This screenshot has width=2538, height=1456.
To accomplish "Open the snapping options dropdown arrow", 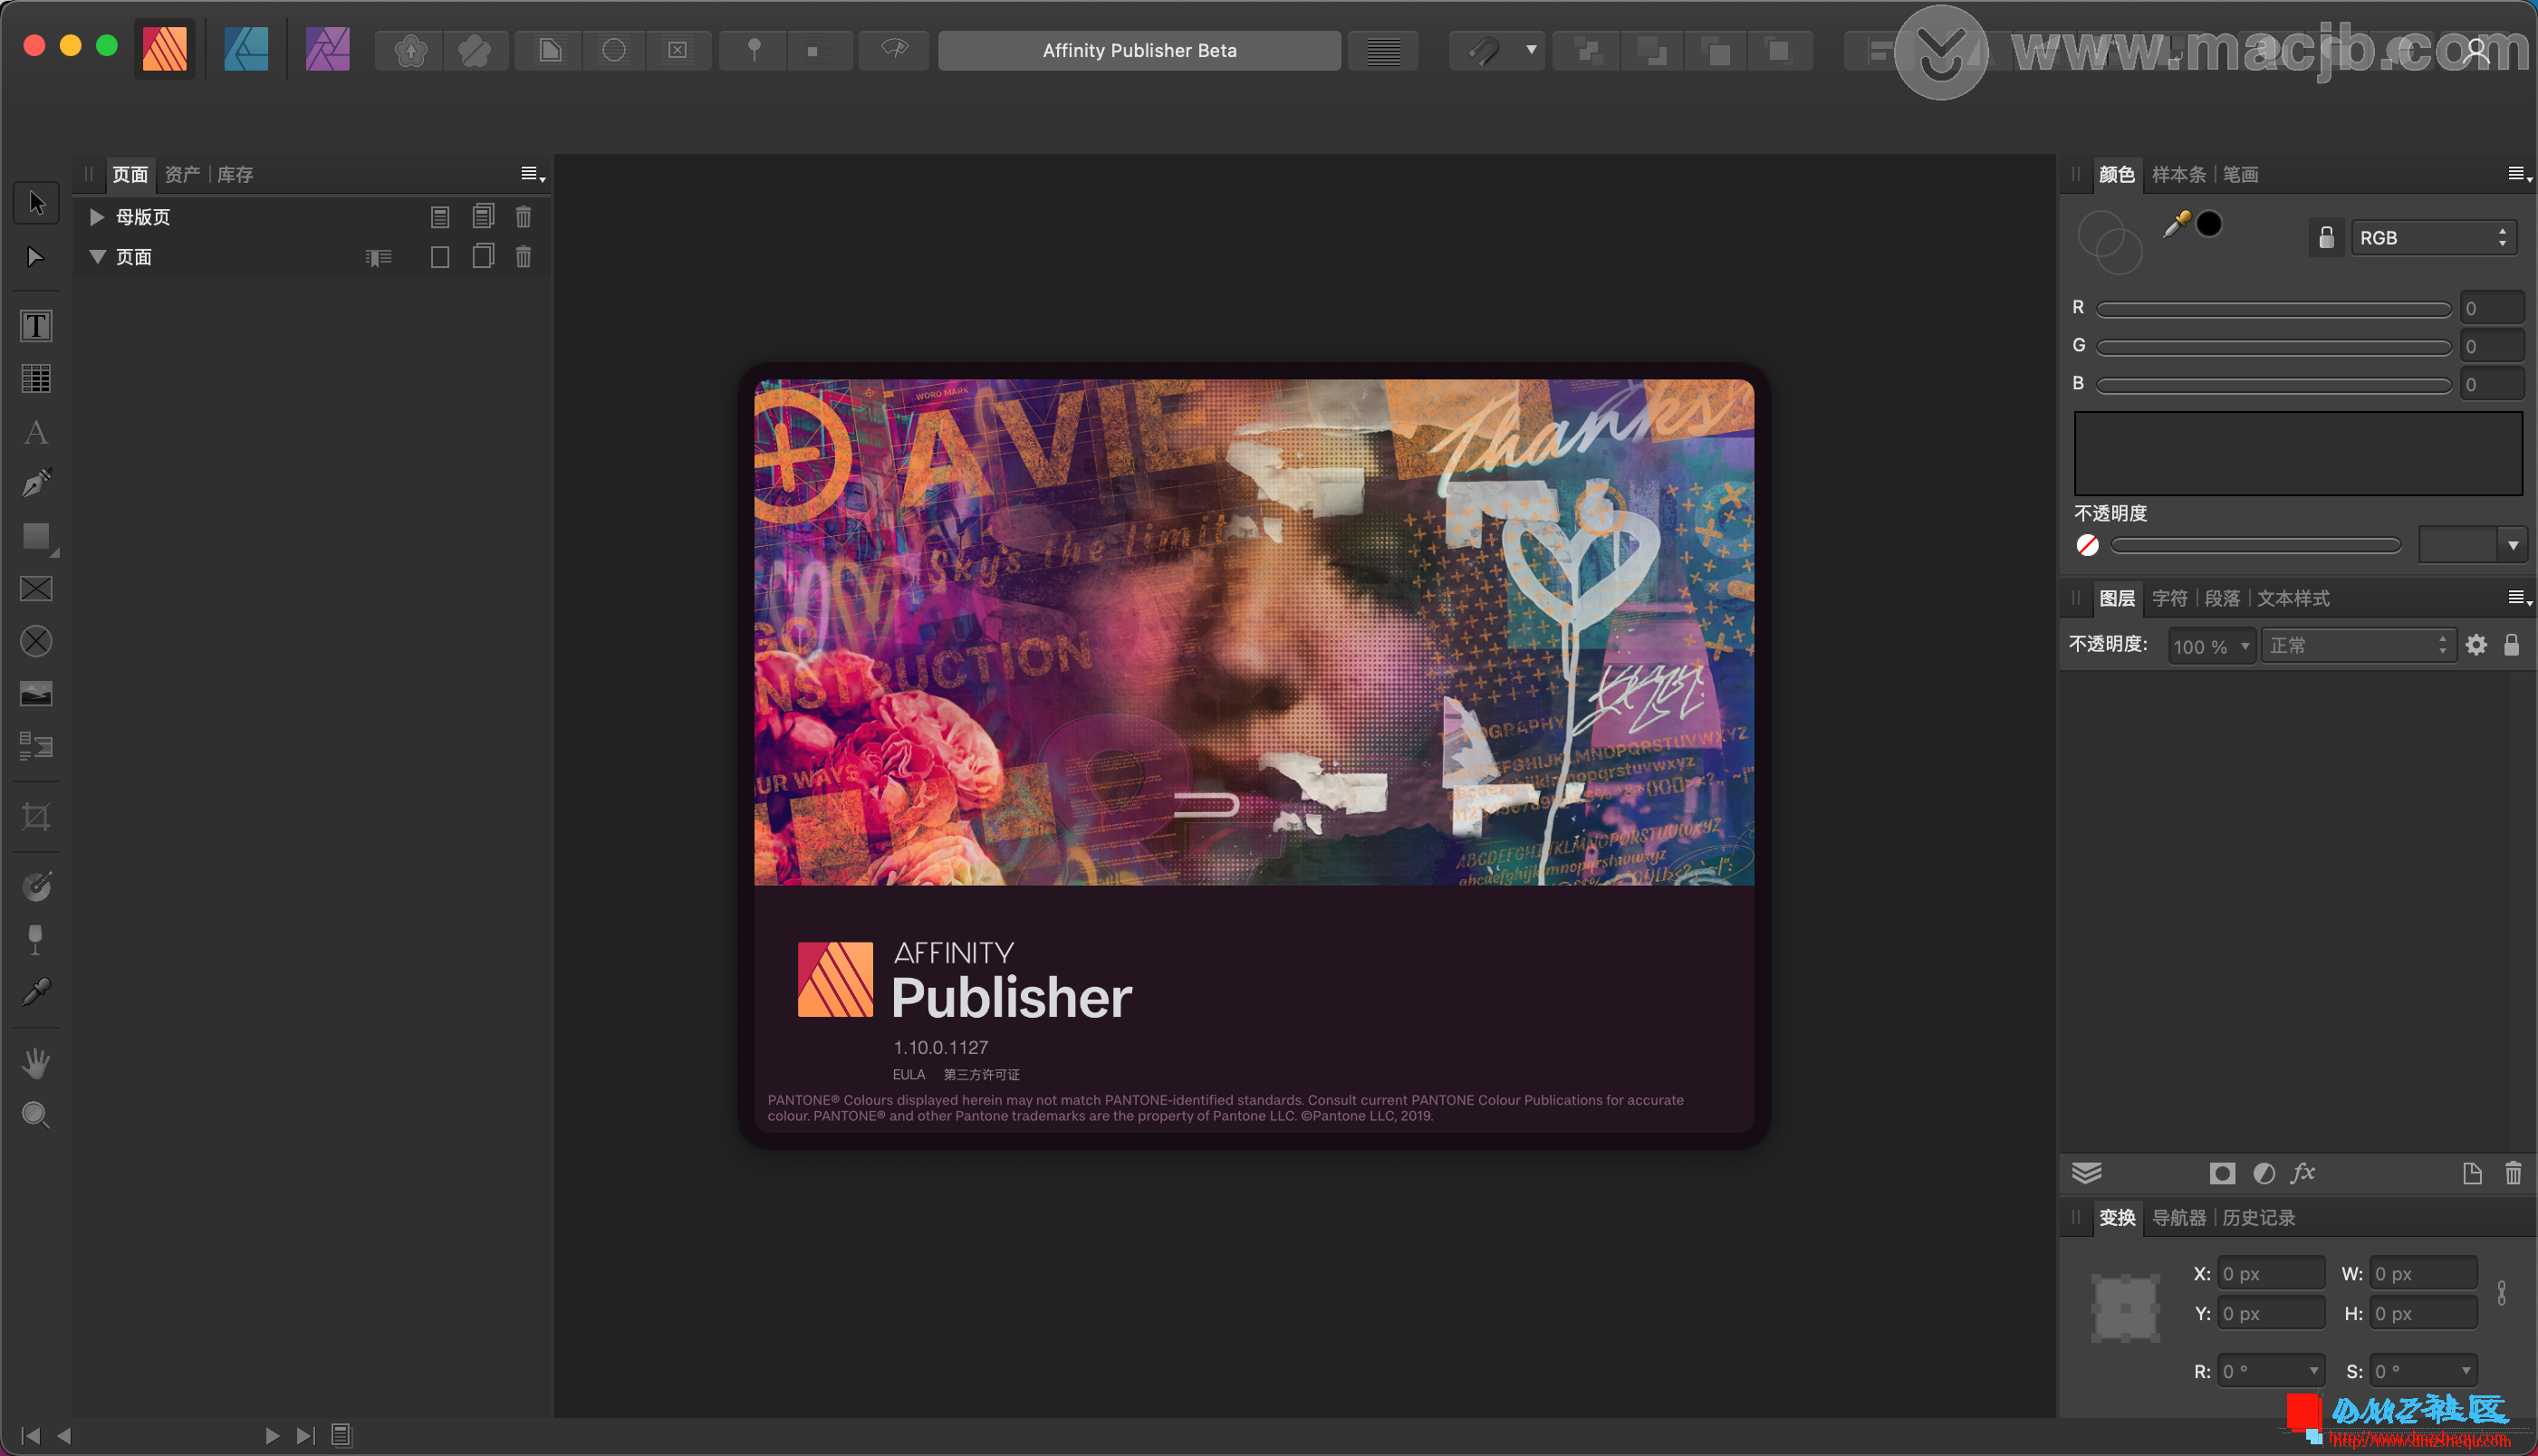I will coord(1530,50).
